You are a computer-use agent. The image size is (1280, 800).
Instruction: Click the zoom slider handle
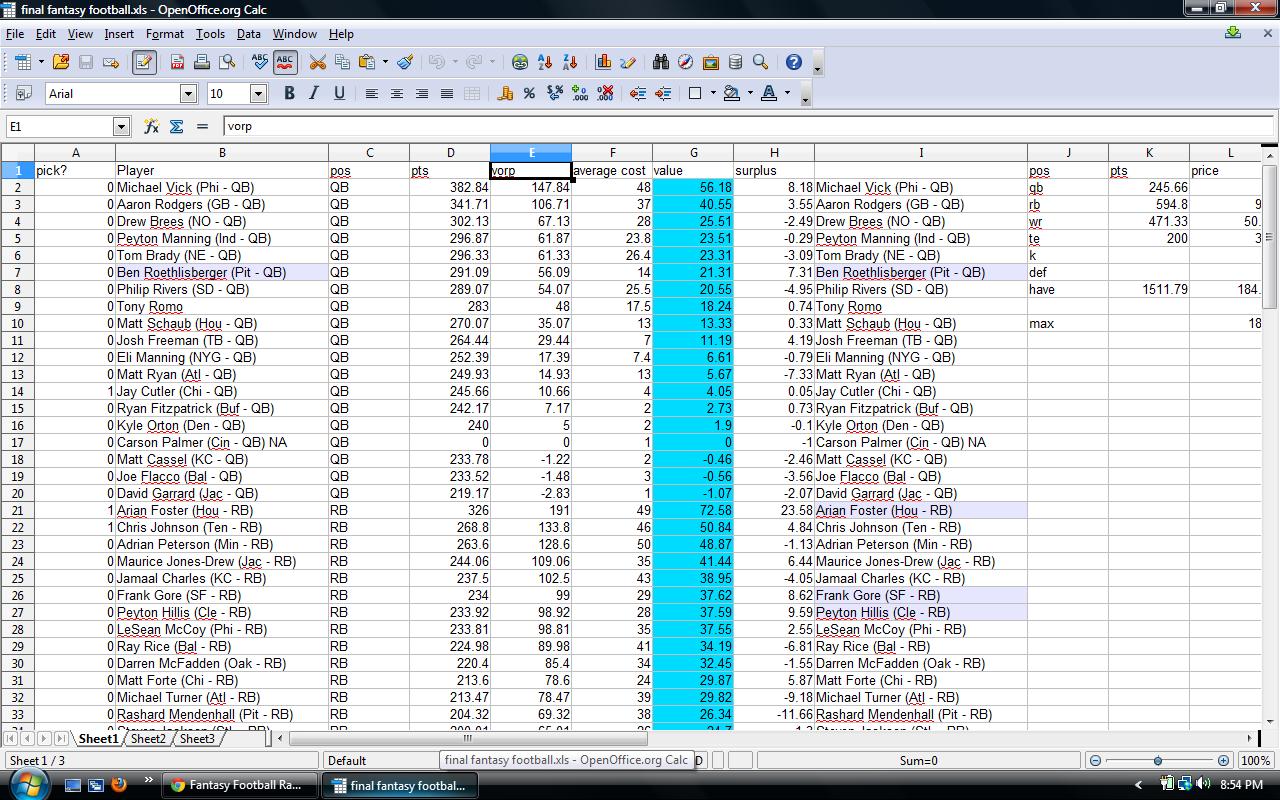(x=1158, y=761)
